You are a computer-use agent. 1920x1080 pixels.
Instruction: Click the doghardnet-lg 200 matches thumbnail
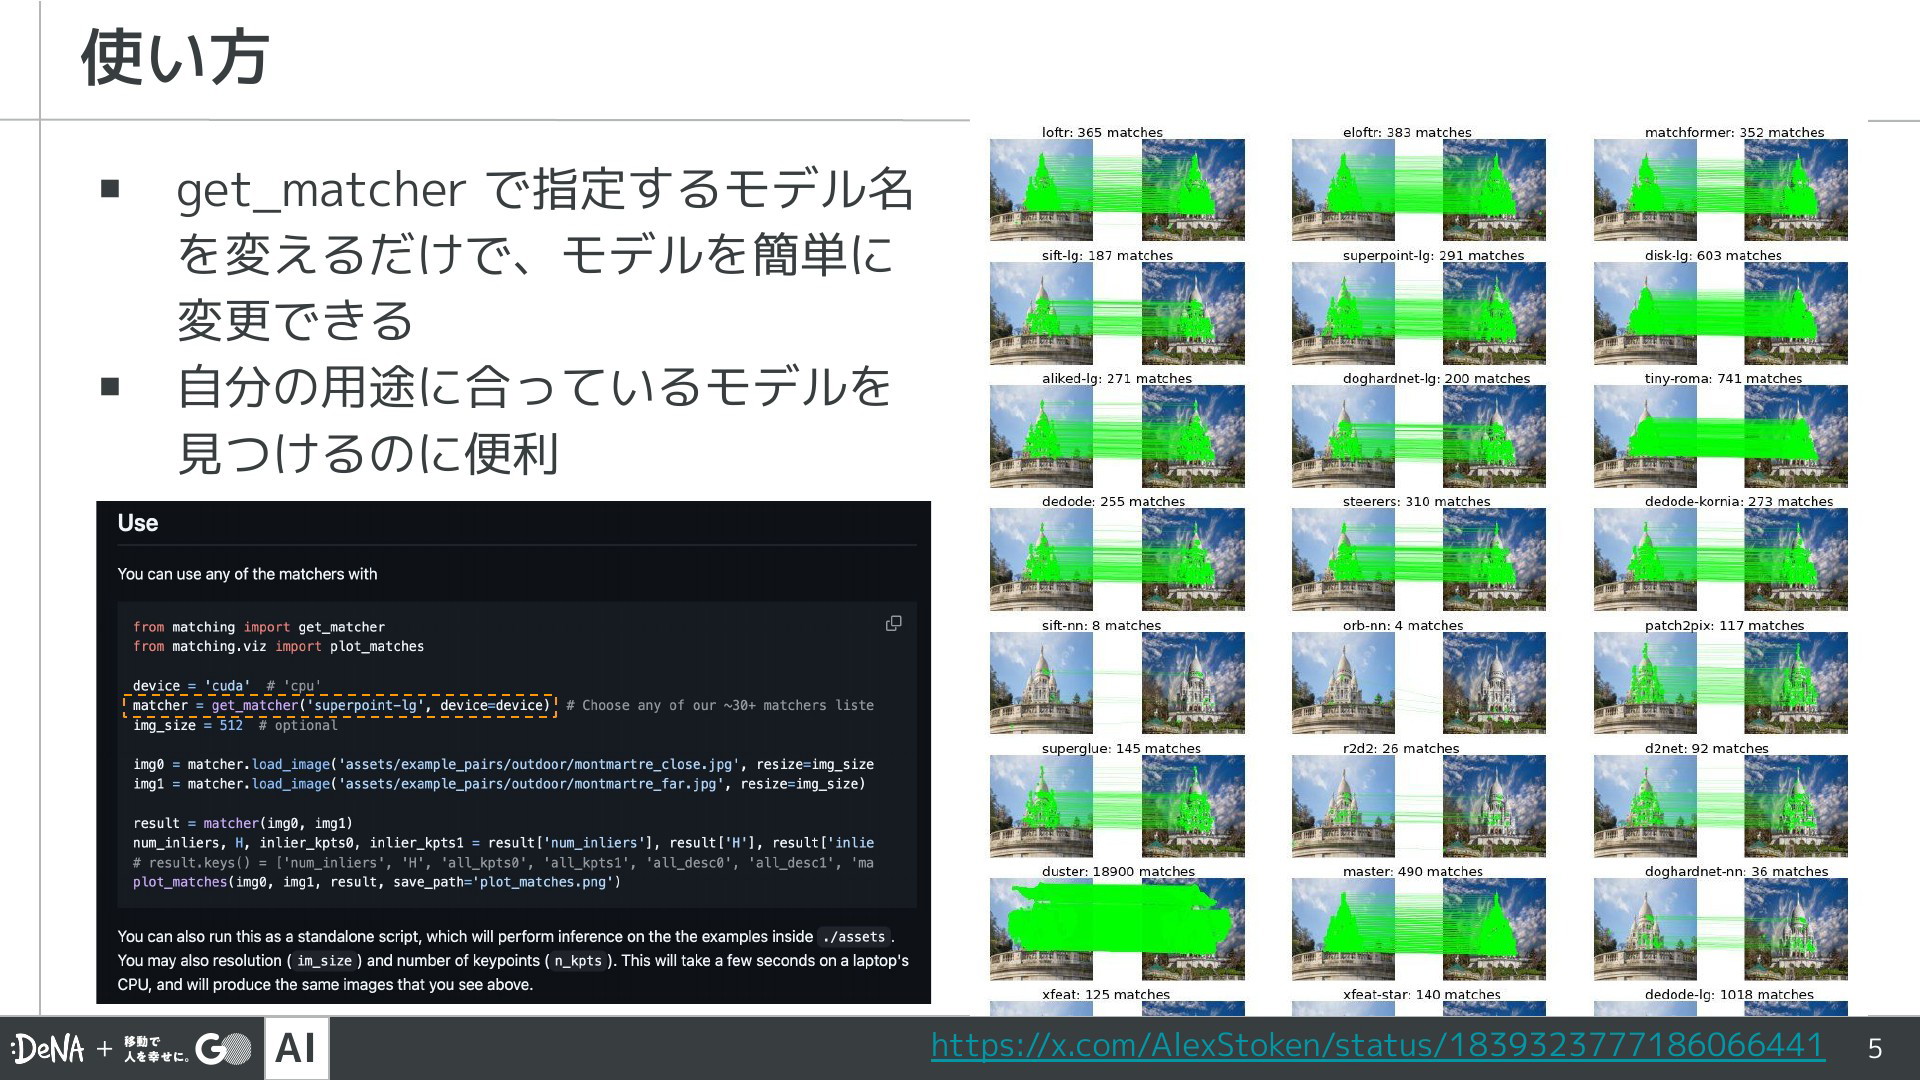tap(1419, 436)
